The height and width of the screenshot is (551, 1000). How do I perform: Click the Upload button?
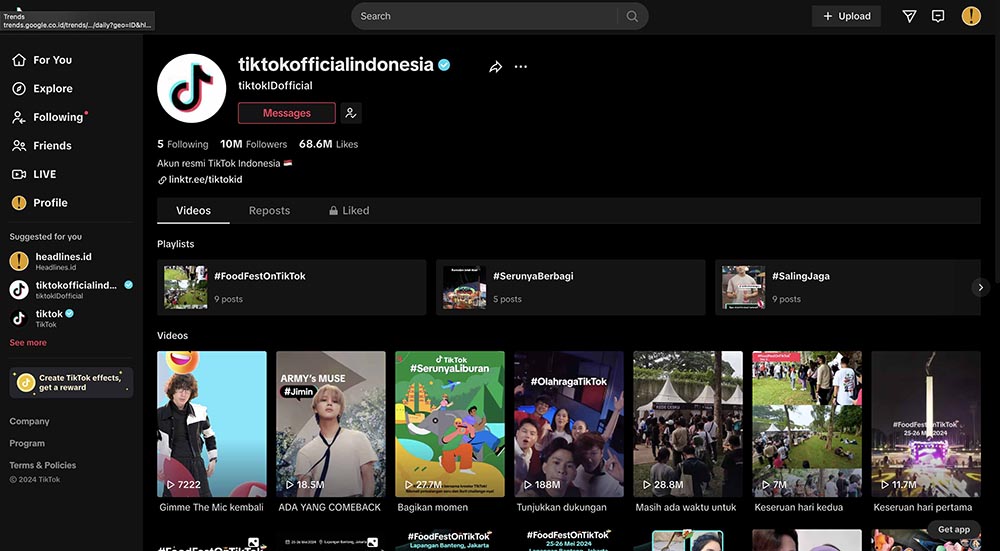(846, 17)
